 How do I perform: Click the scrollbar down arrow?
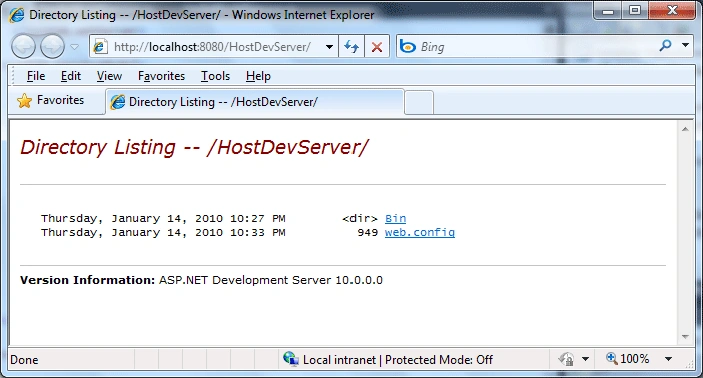coord(685,337)
